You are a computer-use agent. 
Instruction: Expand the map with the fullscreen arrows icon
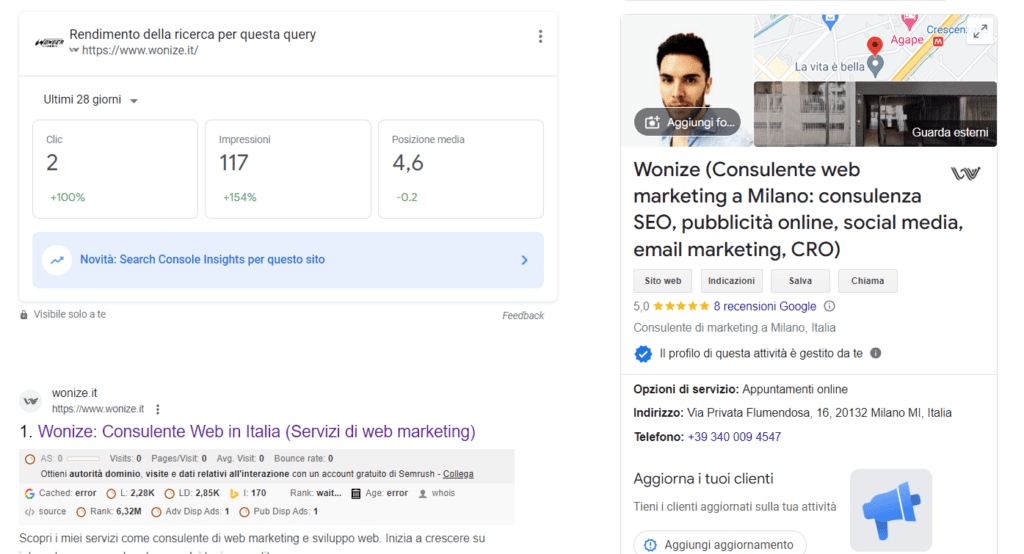tap(980, 31)
